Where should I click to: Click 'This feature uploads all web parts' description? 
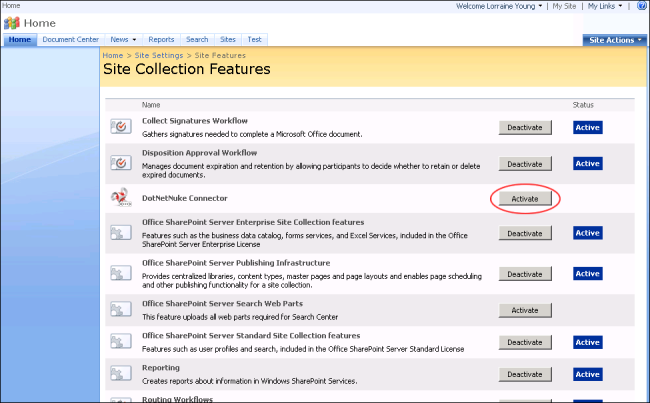tap(240, 317)
